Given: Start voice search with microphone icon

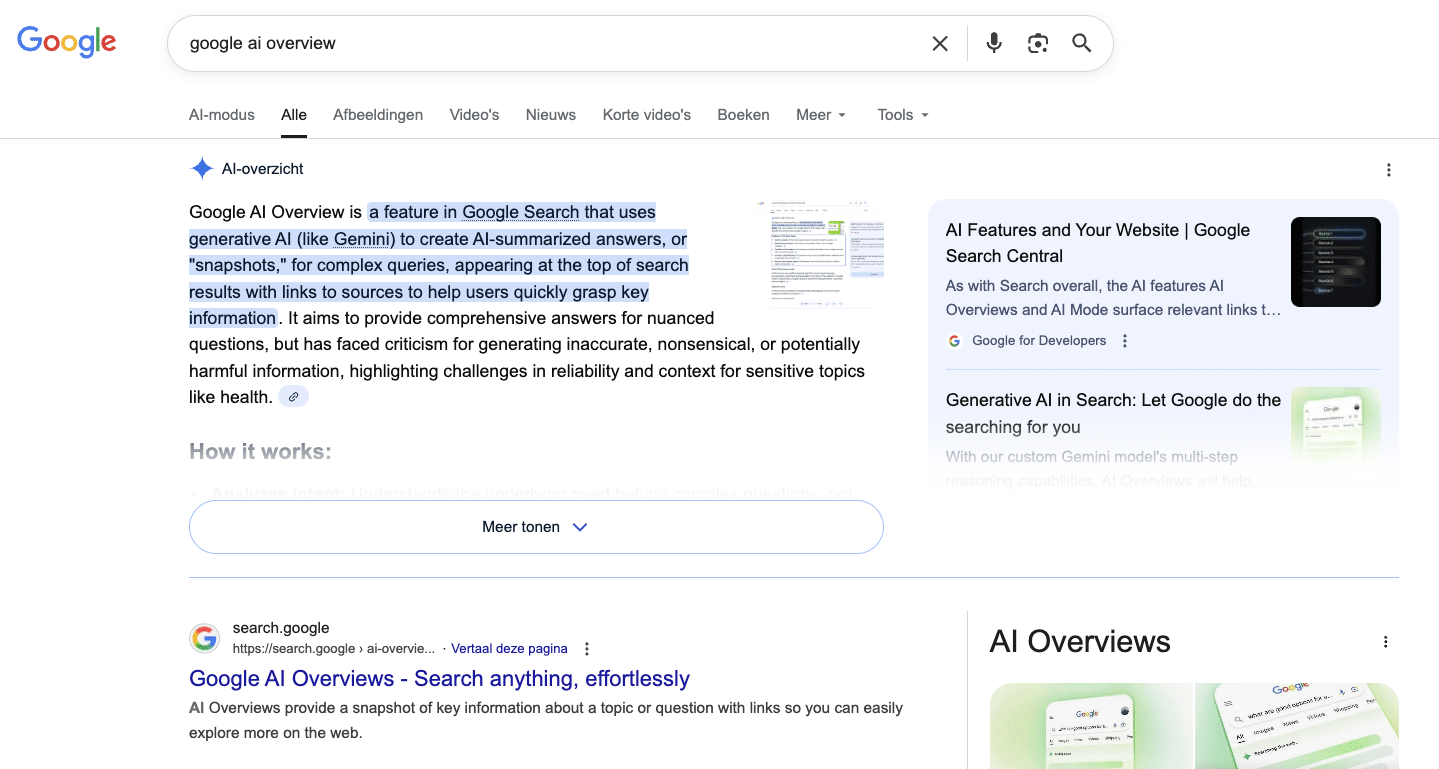Looking at the screenshot, I should click(994, 43).
